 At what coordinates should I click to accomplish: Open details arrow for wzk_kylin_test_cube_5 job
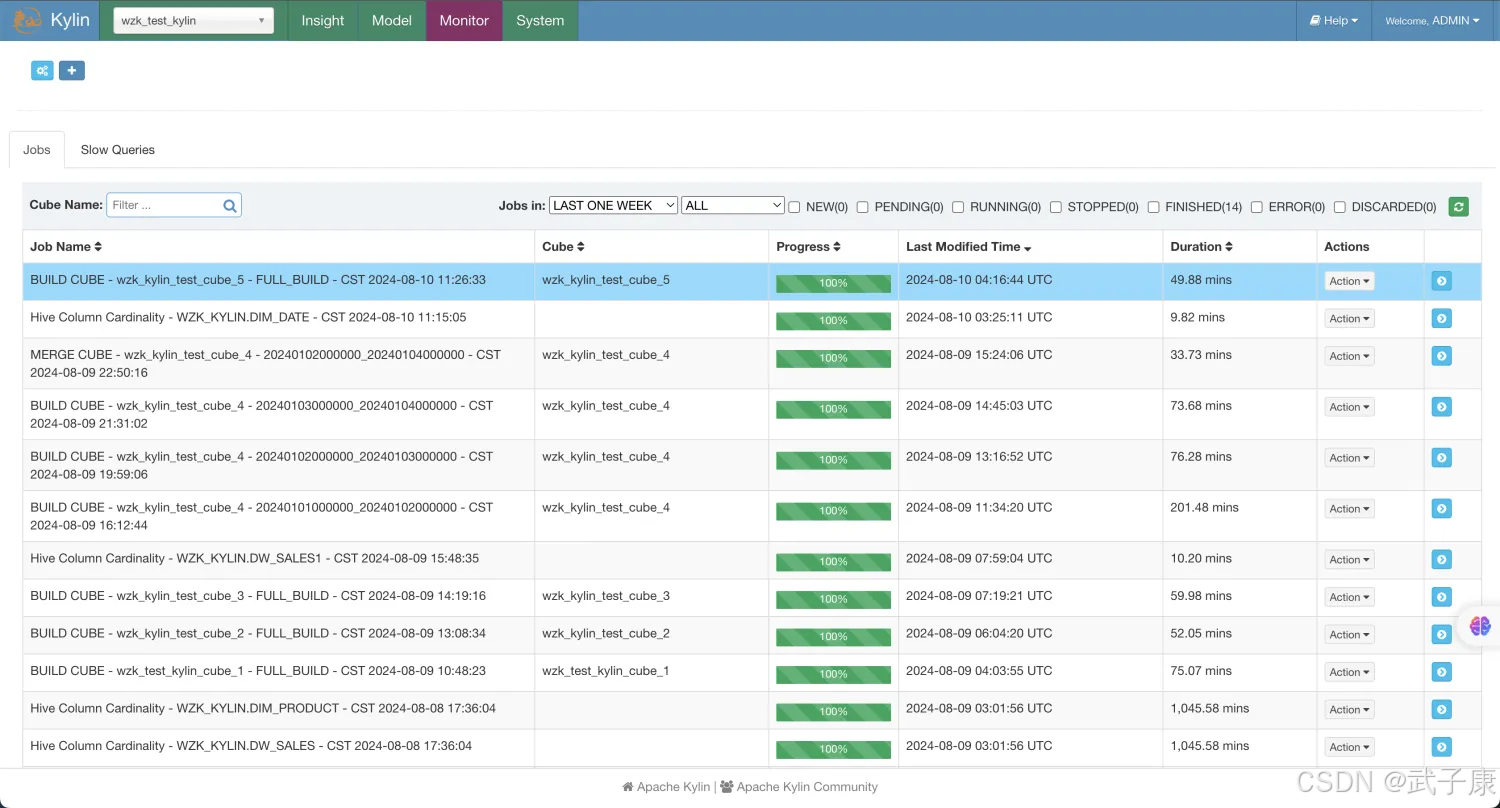[x=1441, y=282]
